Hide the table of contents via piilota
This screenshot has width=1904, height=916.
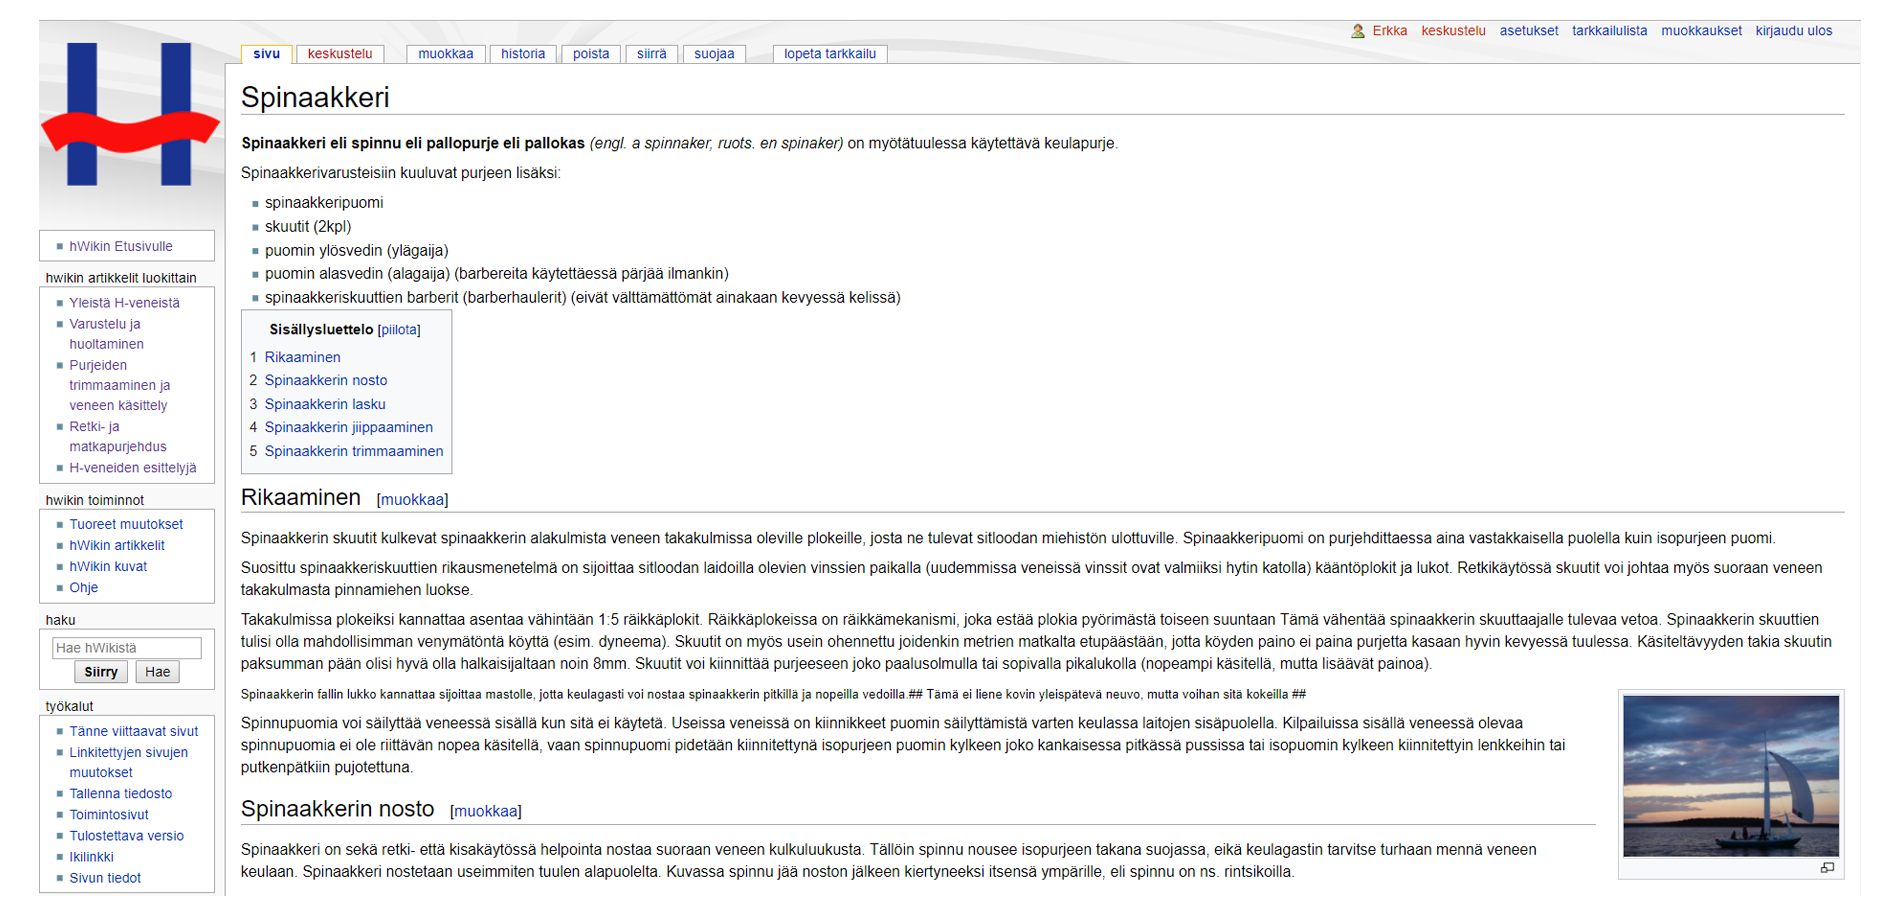tap(398, 330)
